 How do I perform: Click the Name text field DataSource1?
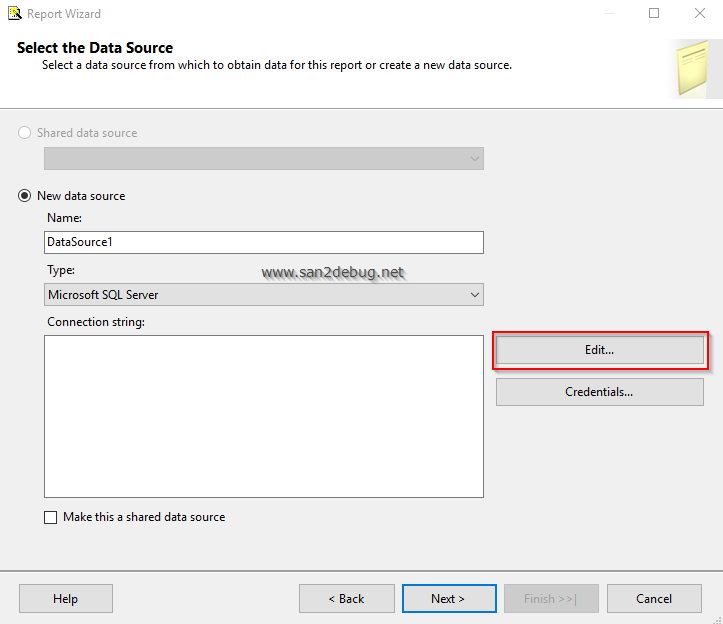coord(264,242)
